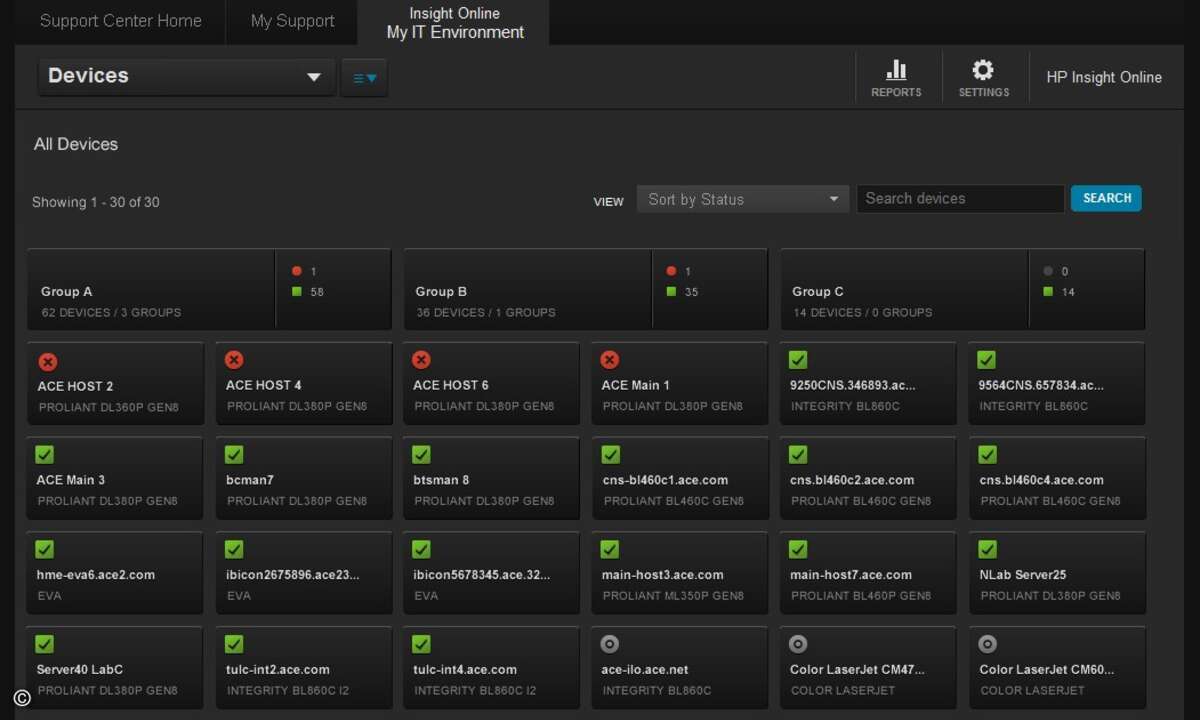Click Group C green count 14 indicator

[x=1060, y=292]
